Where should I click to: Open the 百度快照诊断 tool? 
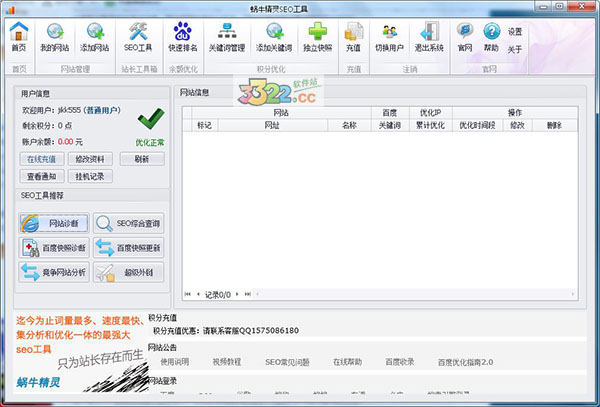[54, 248]
